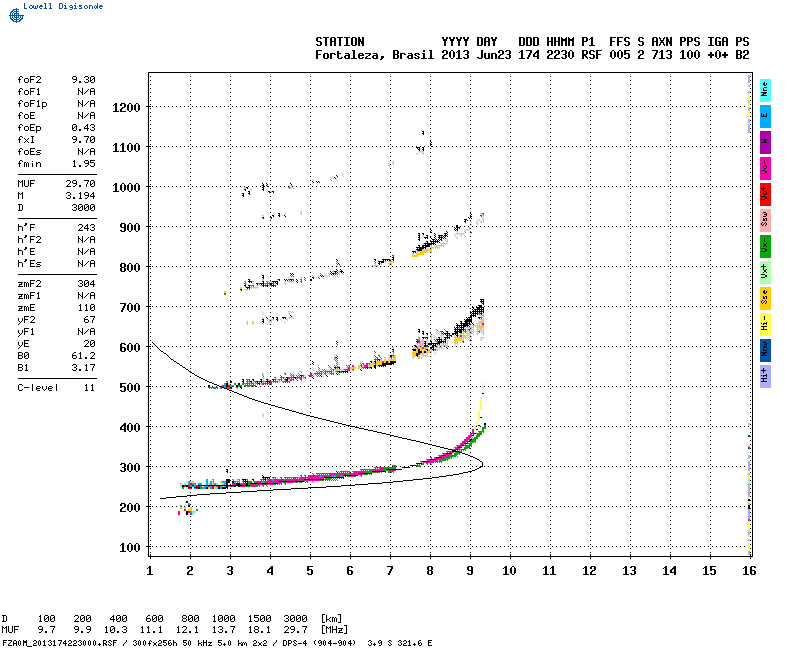Click the coordinates 3.9 S 321.6 E
This screenshot has width=800, height=650.
pos(399,643)
